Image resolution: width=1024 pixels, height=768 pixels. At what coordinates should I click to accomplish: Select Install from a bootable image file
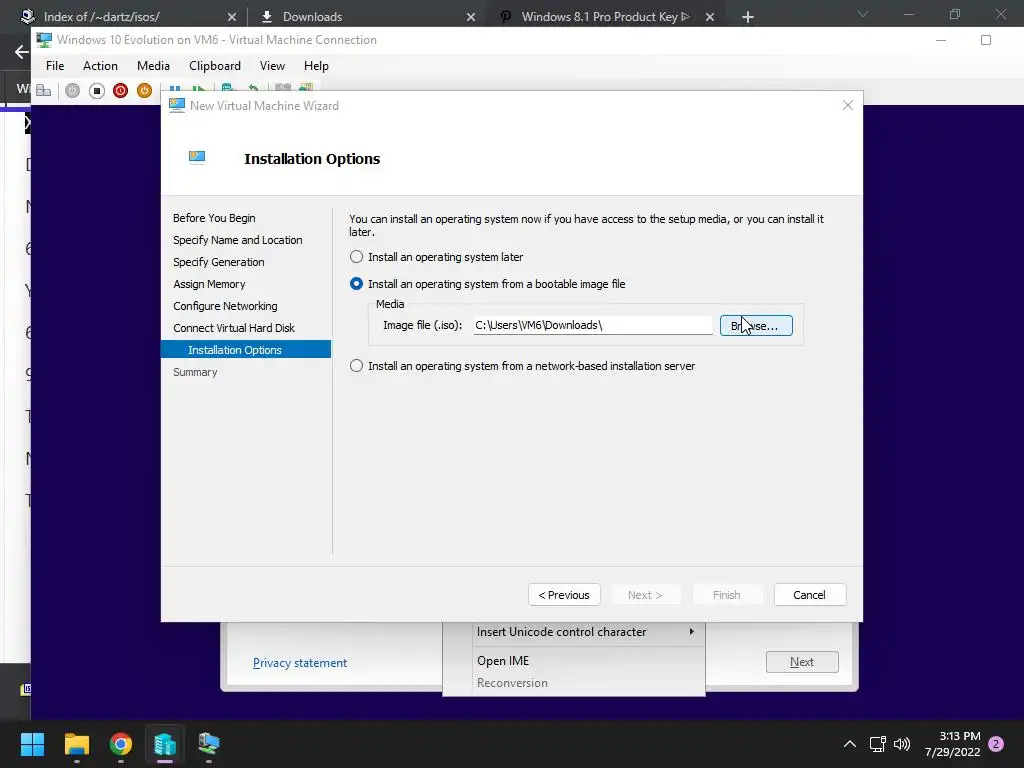(x=356, y=283)
